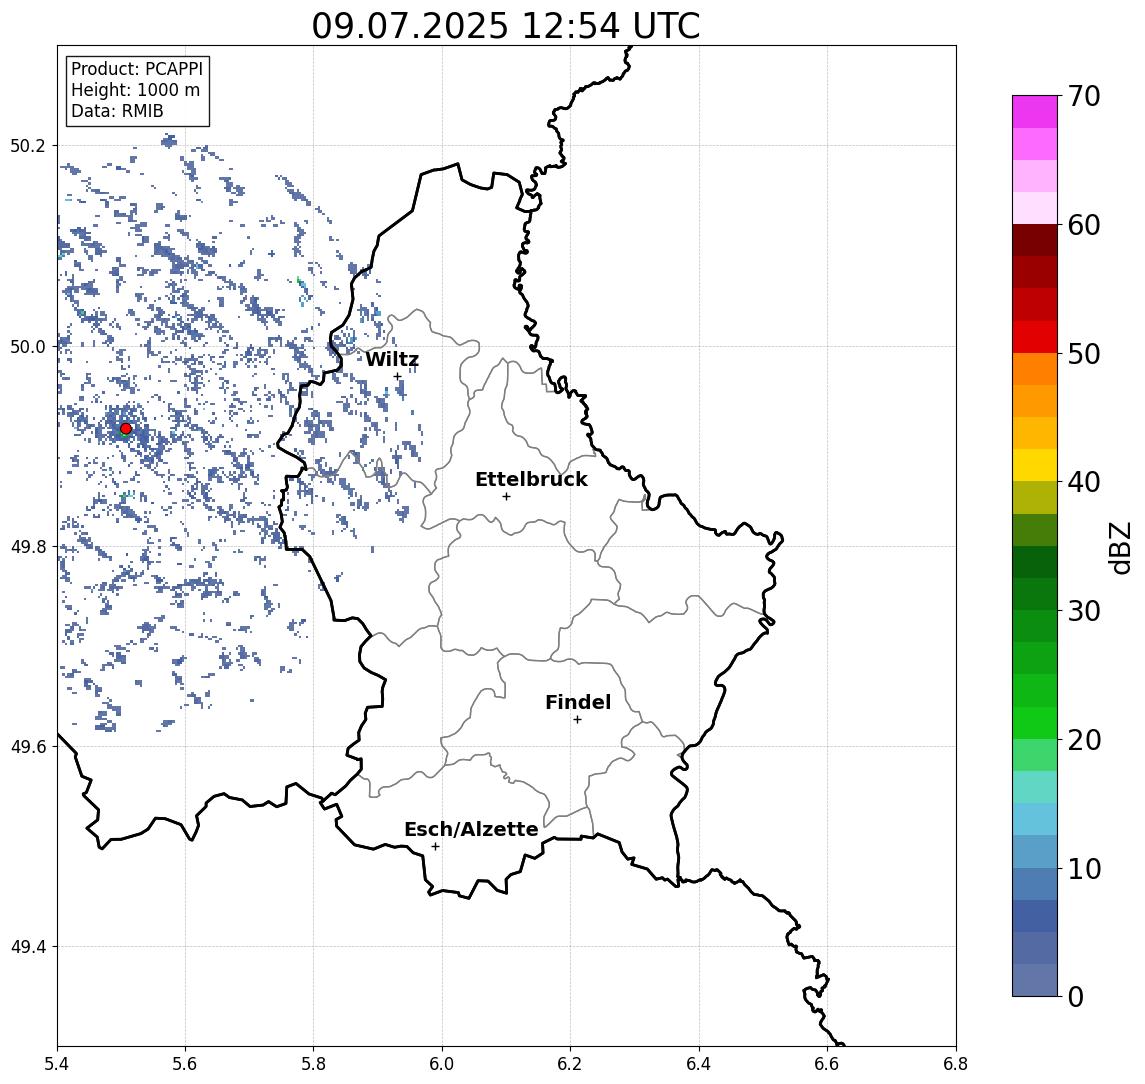
Task: Click the 49.8 latitude axis label
Action: coord(28,546)
